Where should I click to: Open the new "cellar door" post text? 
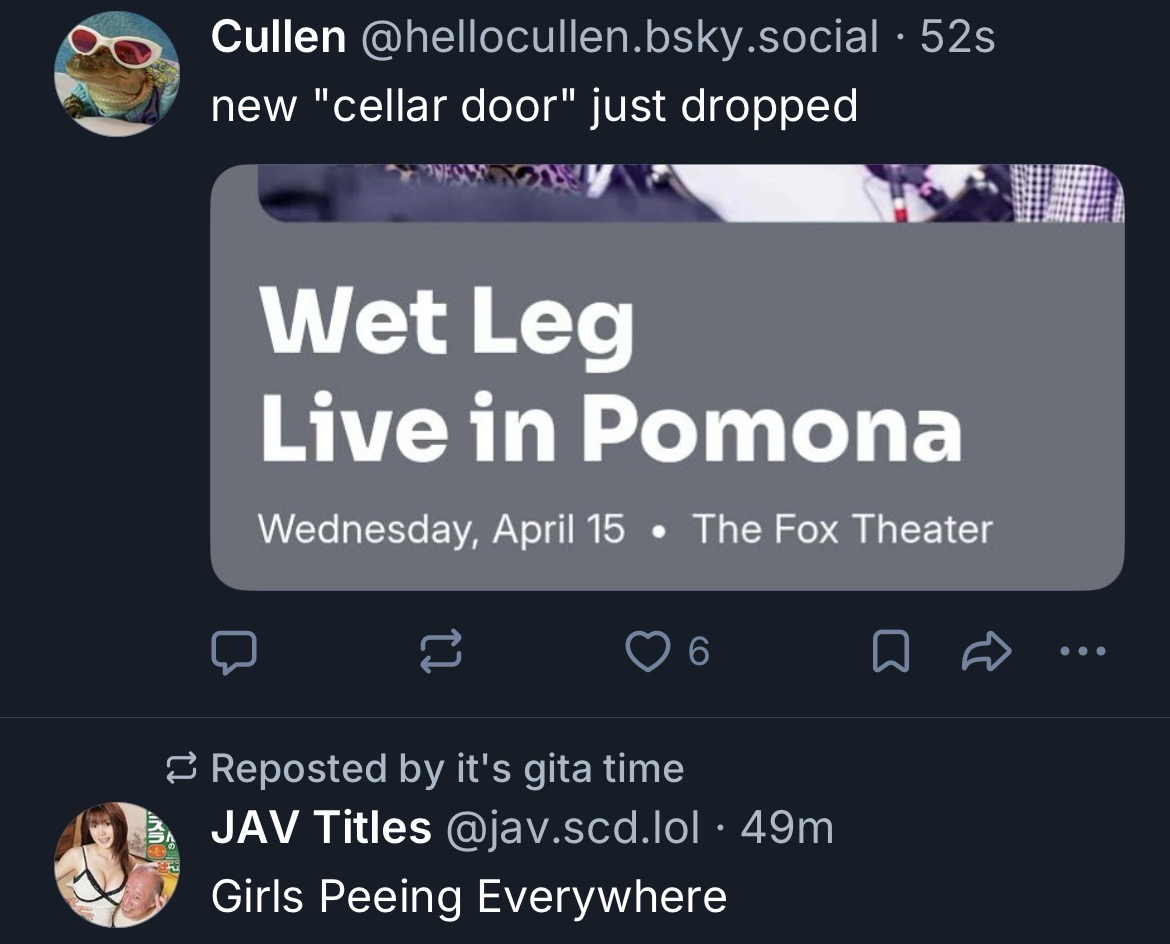(534, 105)
